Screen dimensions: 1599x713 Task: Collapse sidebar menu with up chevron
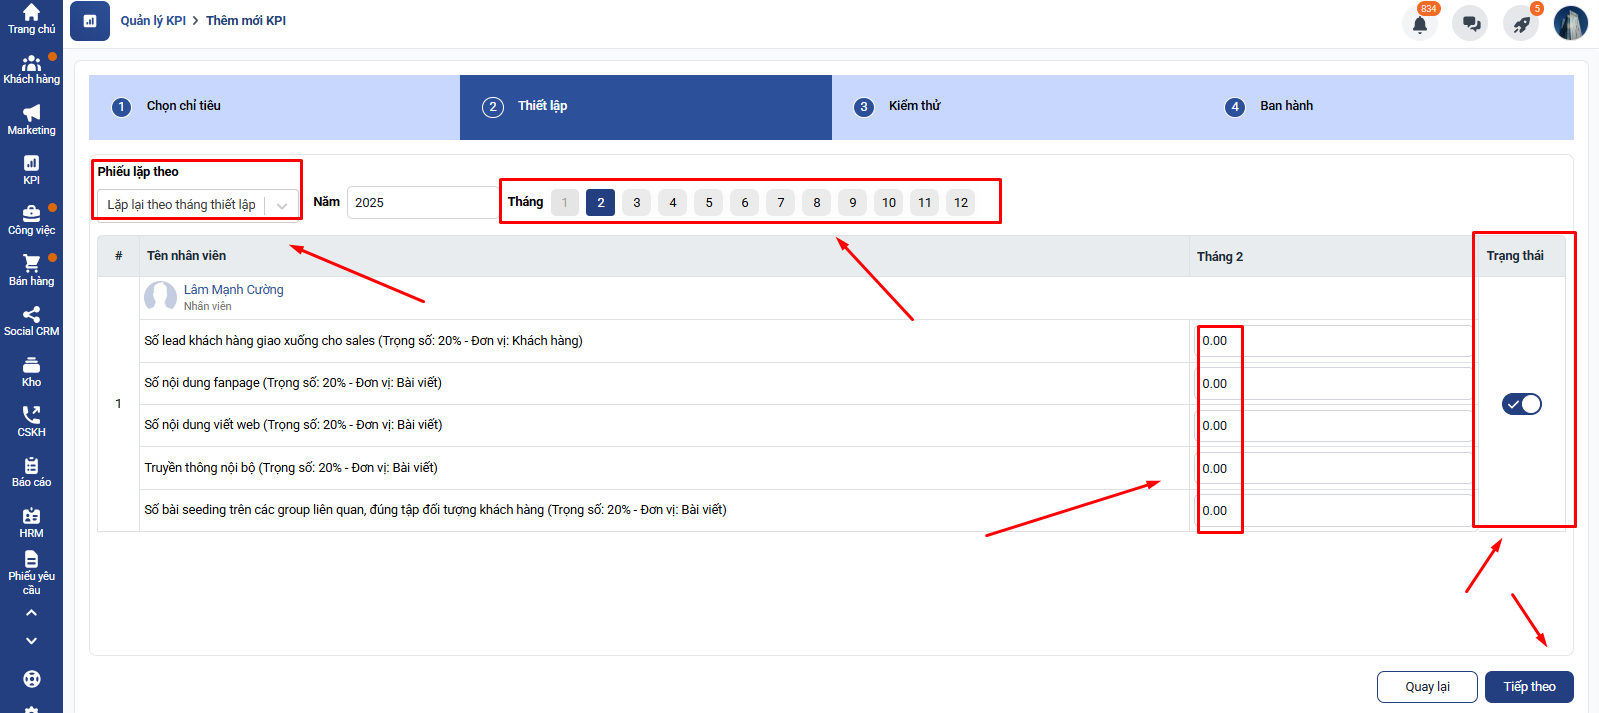pyautogui.click(x=31, y=612)
